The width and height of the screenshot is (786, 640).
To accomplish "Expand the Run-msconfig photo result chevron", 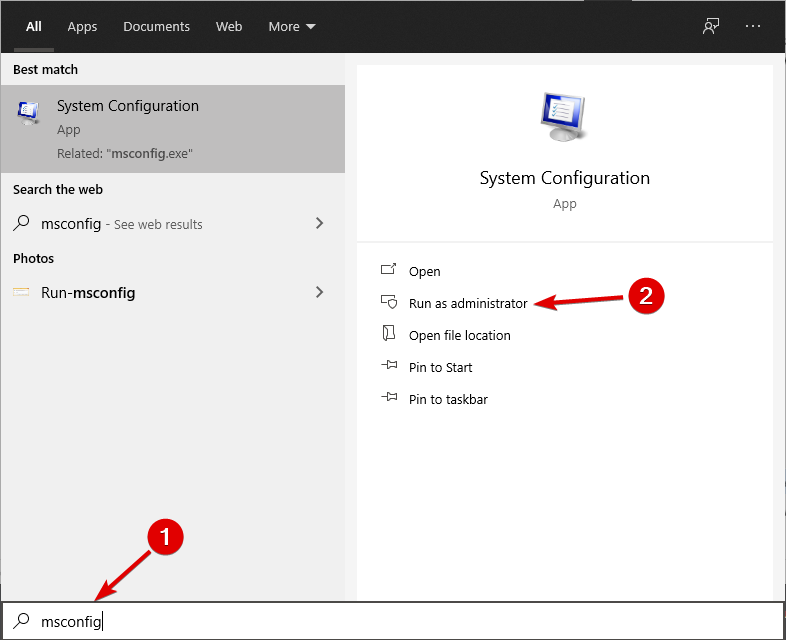I will click(319, 293).
